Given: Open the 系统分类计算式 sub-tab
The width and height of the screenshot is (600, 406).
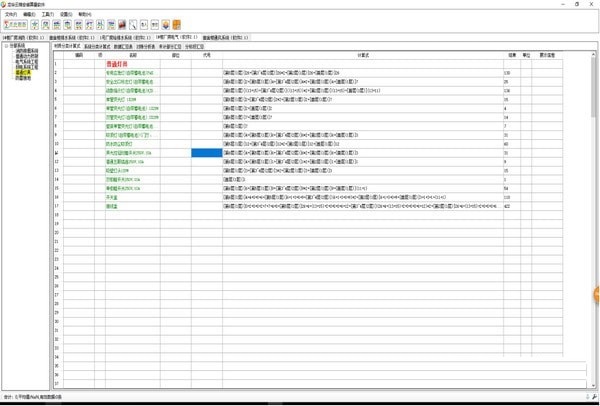Looking at the screenshot, I should pos(97,46).
